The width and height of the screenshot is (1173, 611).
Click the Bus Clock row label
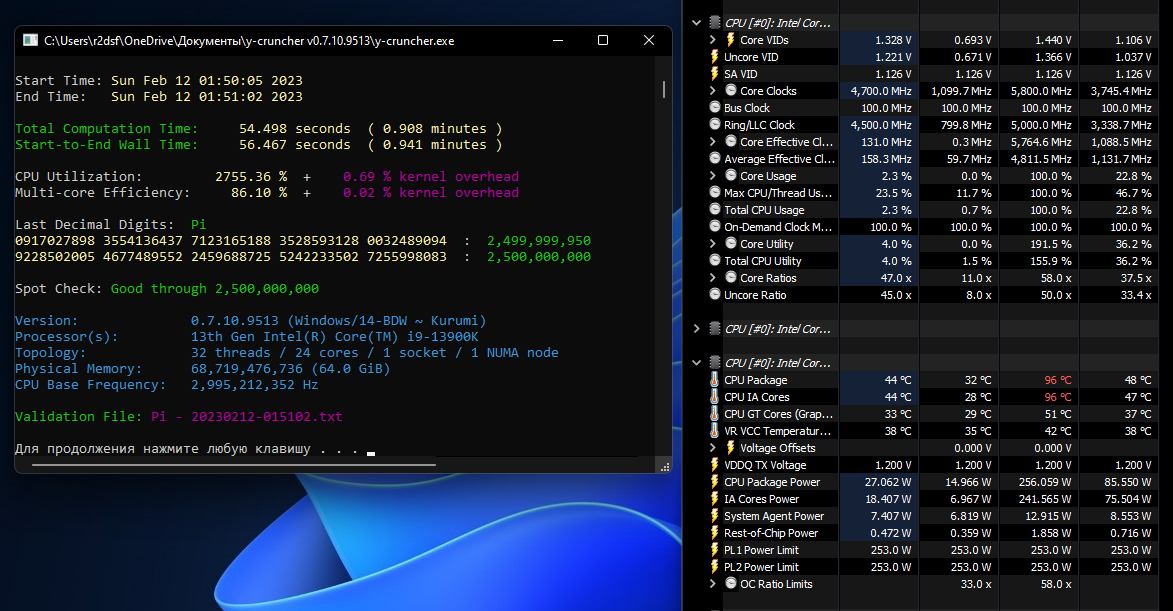tap(747, 108)
